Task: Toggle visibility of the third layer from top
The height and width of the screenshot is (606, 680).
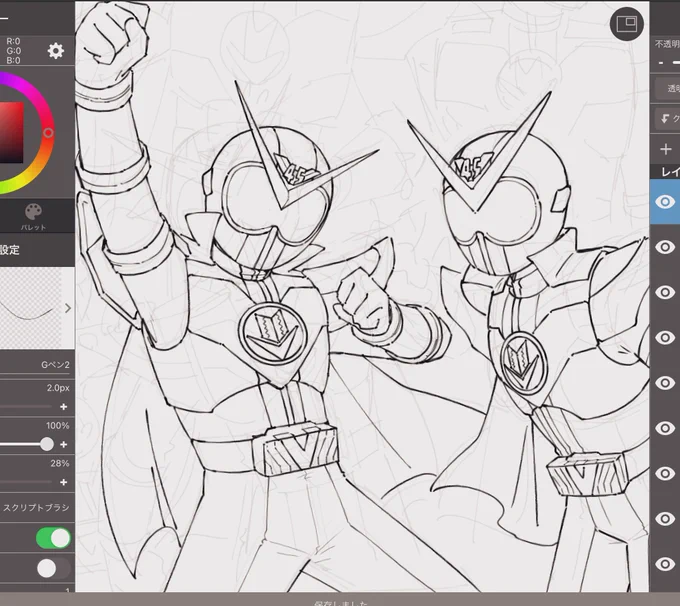Action: pos(665,292)
